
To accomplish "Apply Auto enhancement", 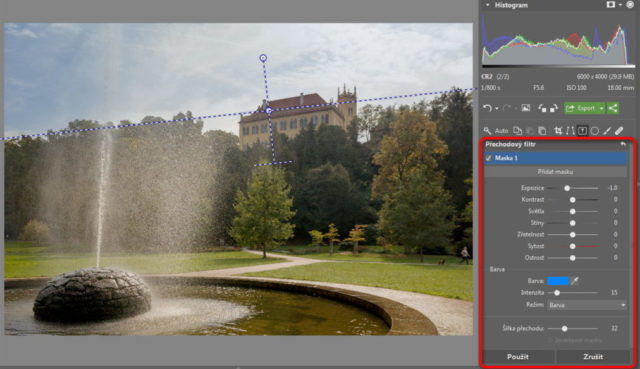I will tap(501, 131).
